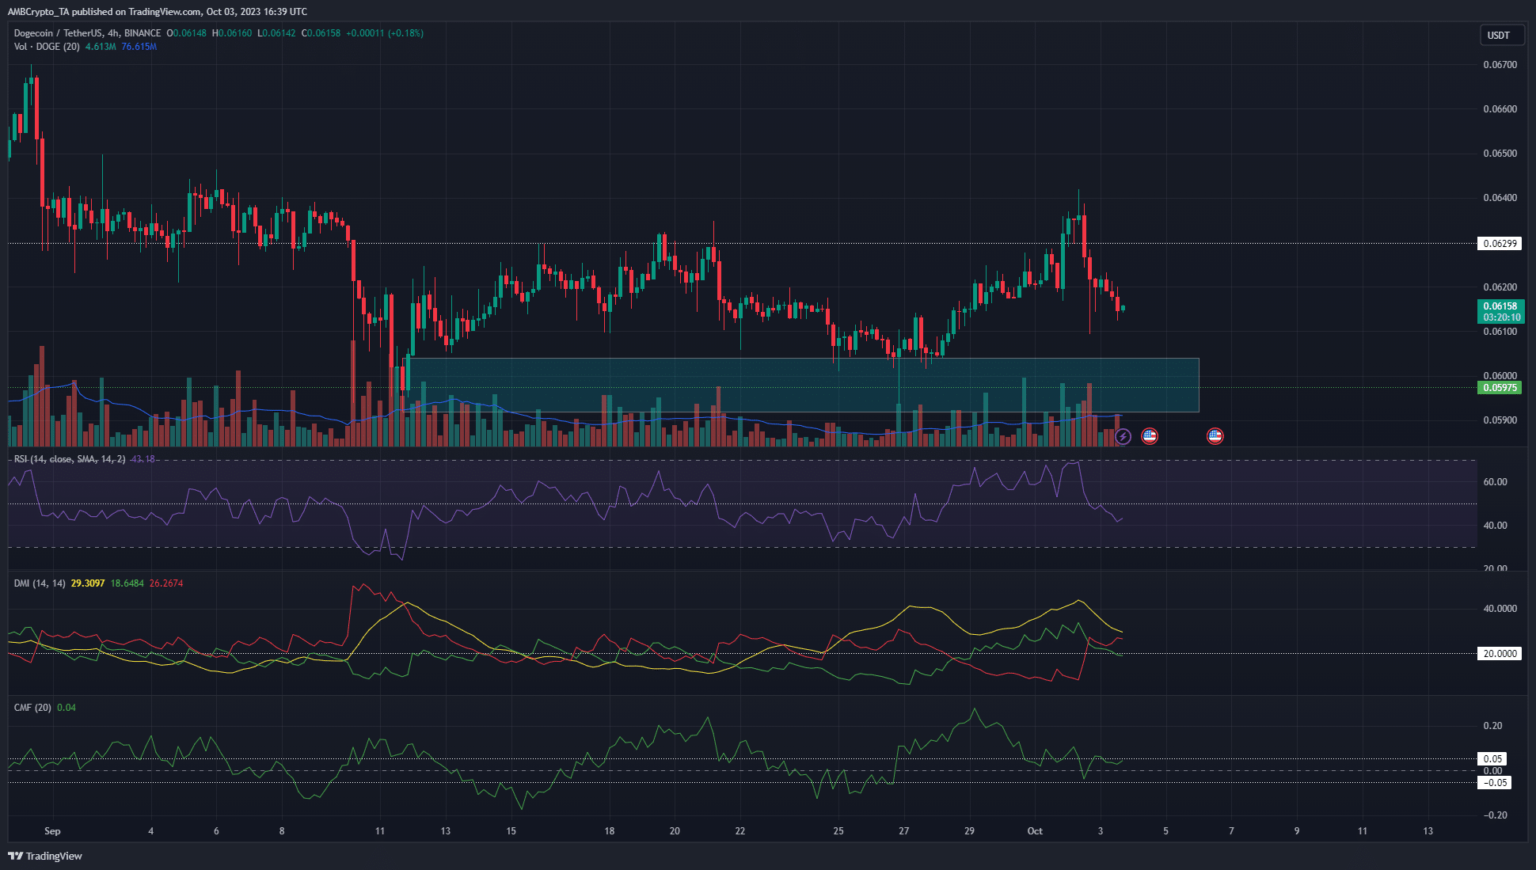
Task: Click the TradingView logo at bottom left
Action: click(x=45, y=856)
